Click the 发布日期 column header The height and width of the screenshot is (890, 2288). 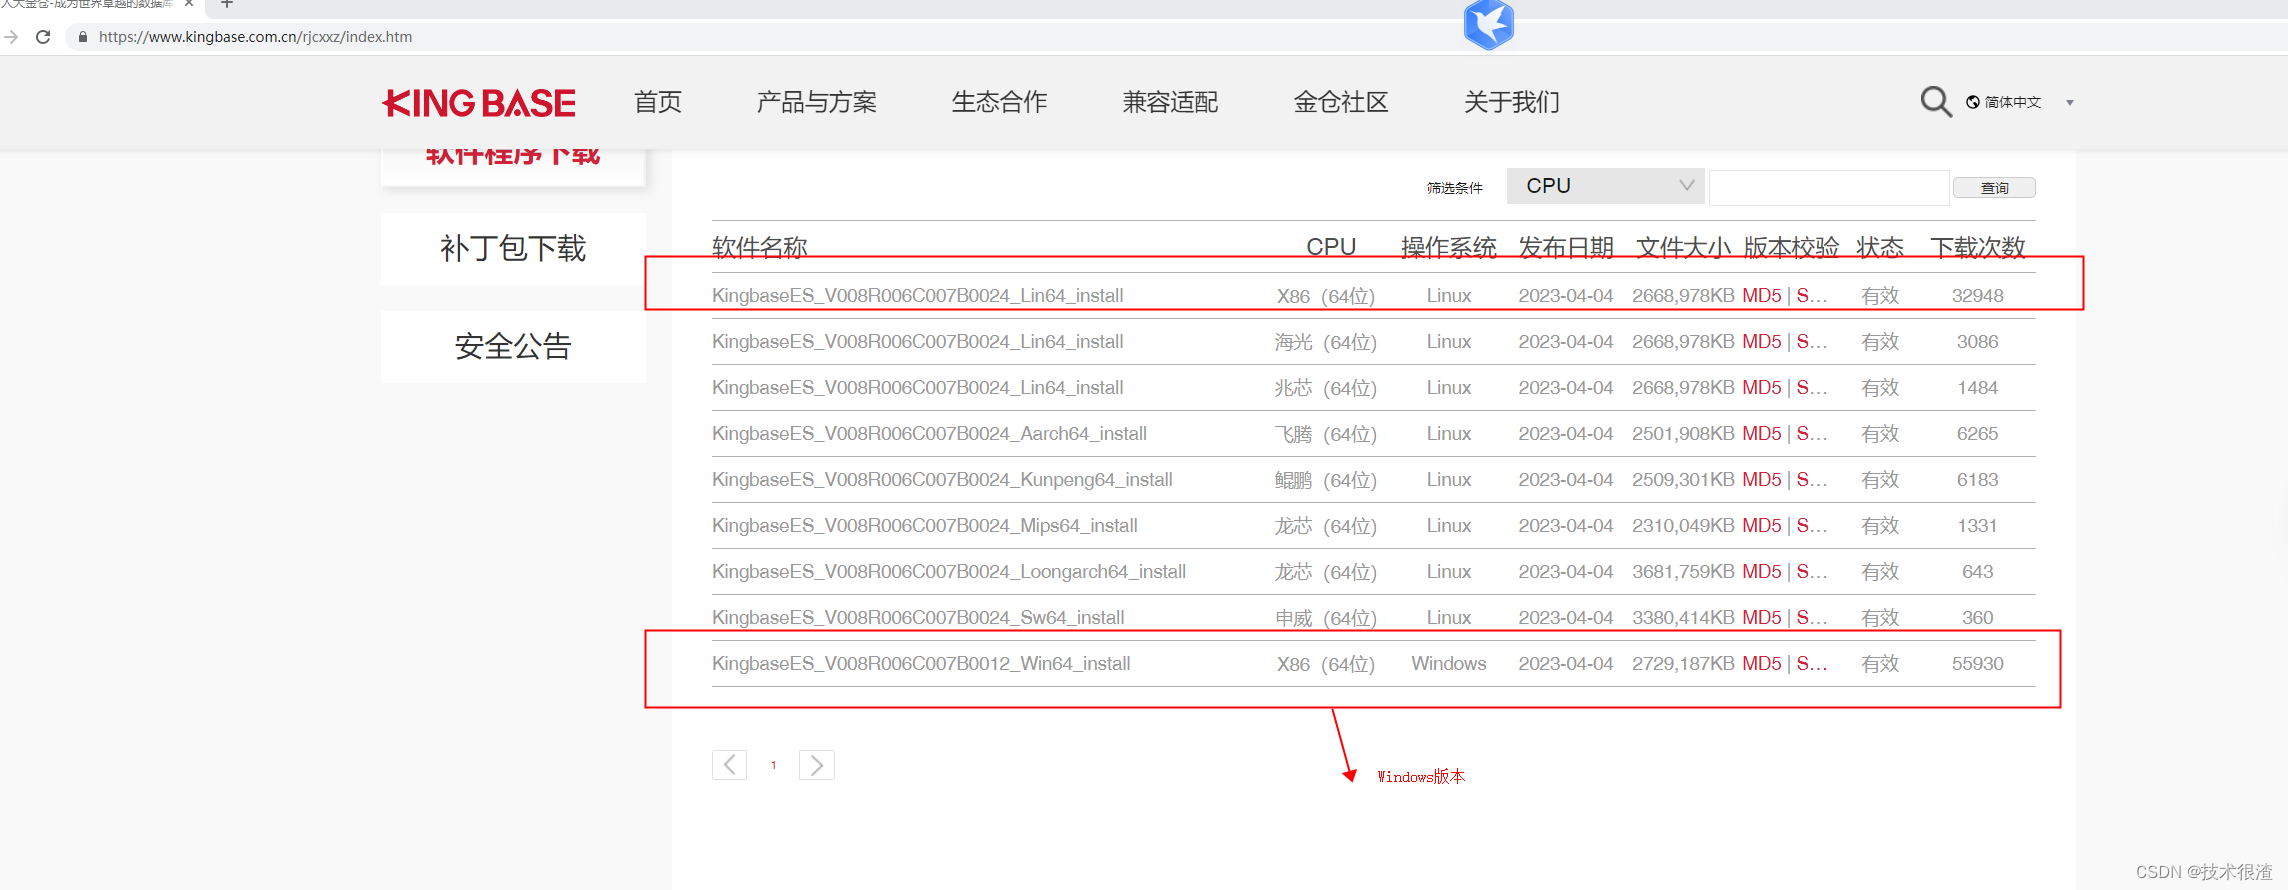[x=1566, y=247]
